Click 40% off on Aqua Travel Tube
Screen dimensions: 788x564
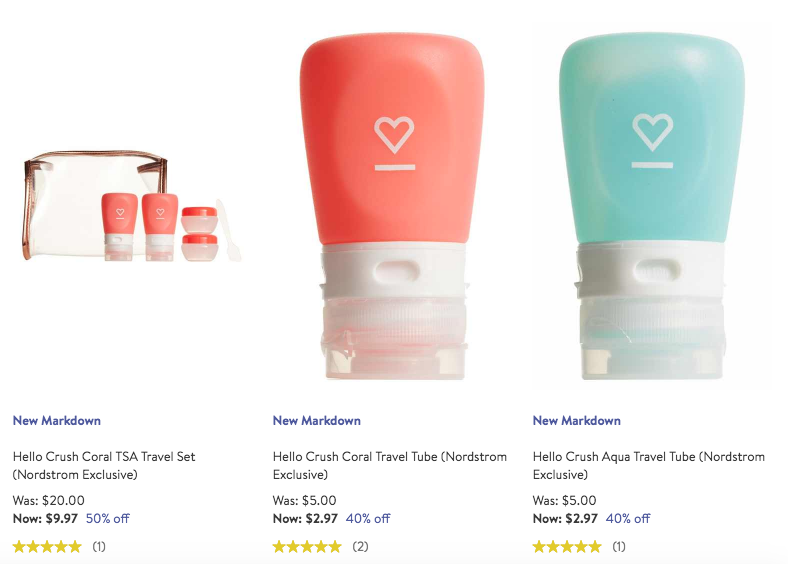628,518
